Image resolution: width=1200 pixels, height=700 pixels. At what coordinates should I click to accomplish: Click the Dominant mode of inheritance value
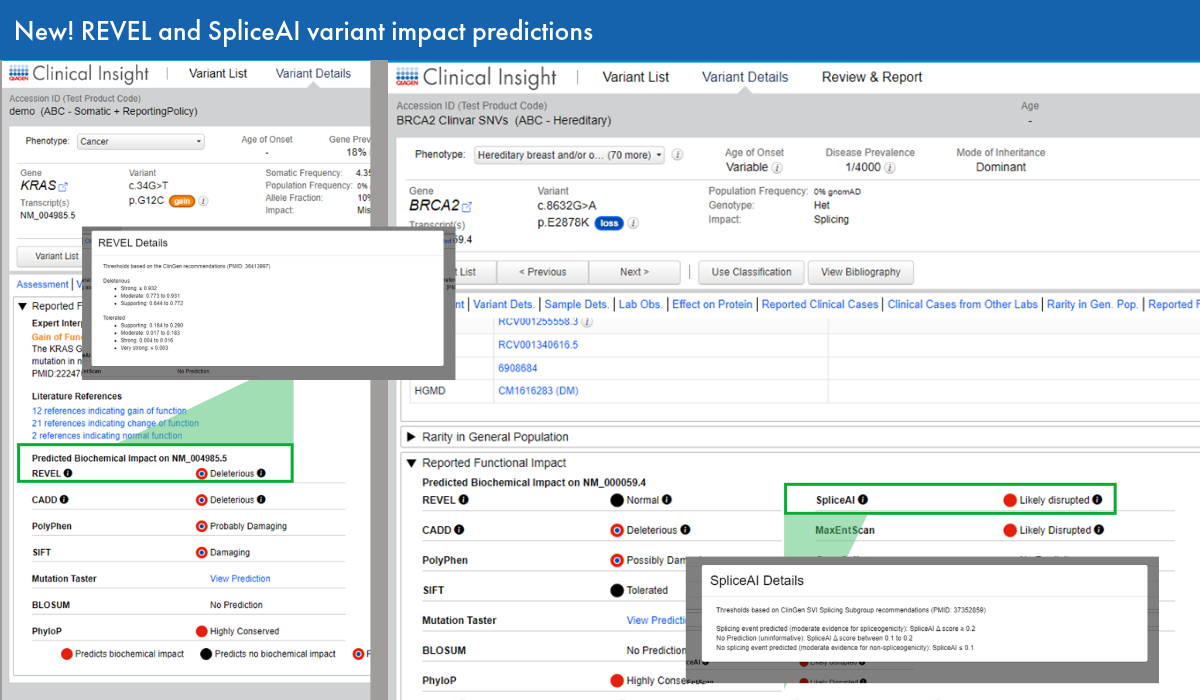1001,167
